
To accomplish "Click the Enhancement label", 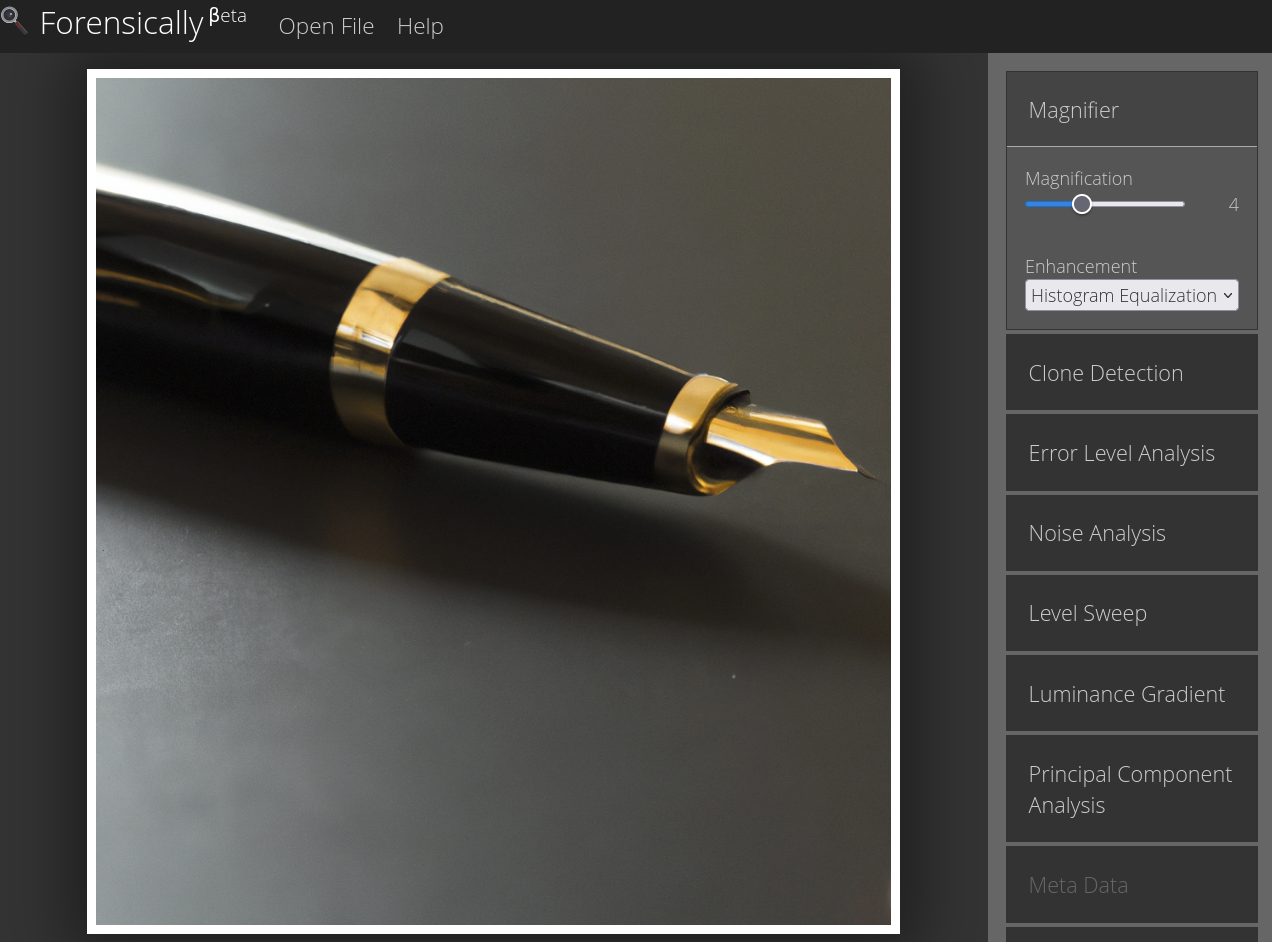I will tap(1081, 266).
